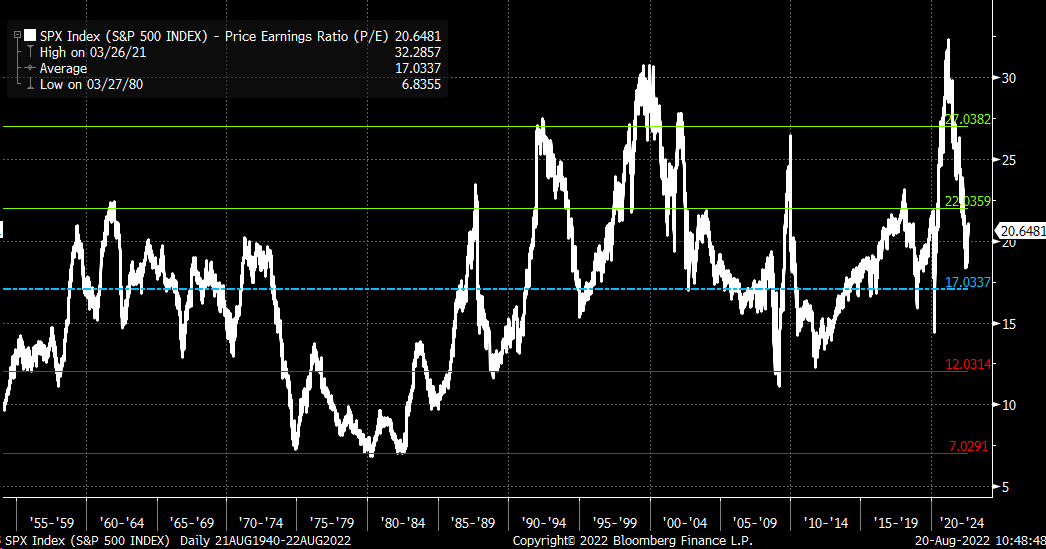Click the '75-'79 period label on time axis
This screenshot has width=1046, height=549.
332,523
